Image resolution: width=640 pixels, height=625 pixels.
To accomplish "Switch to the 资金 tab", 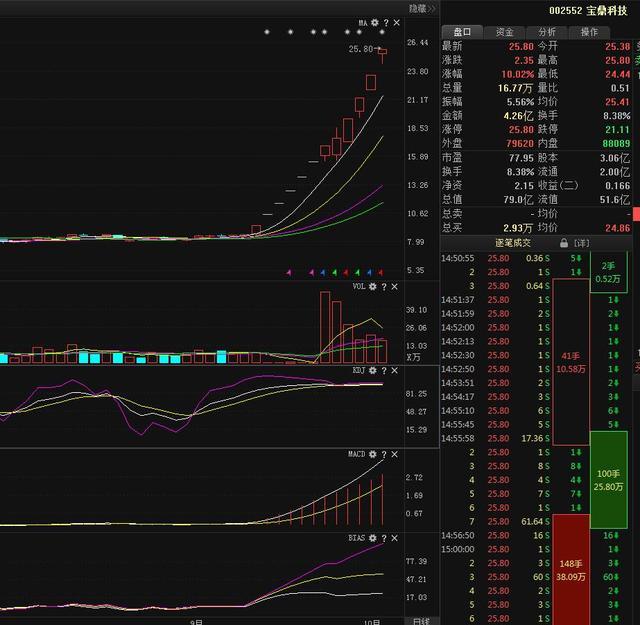I will [504, 32].
